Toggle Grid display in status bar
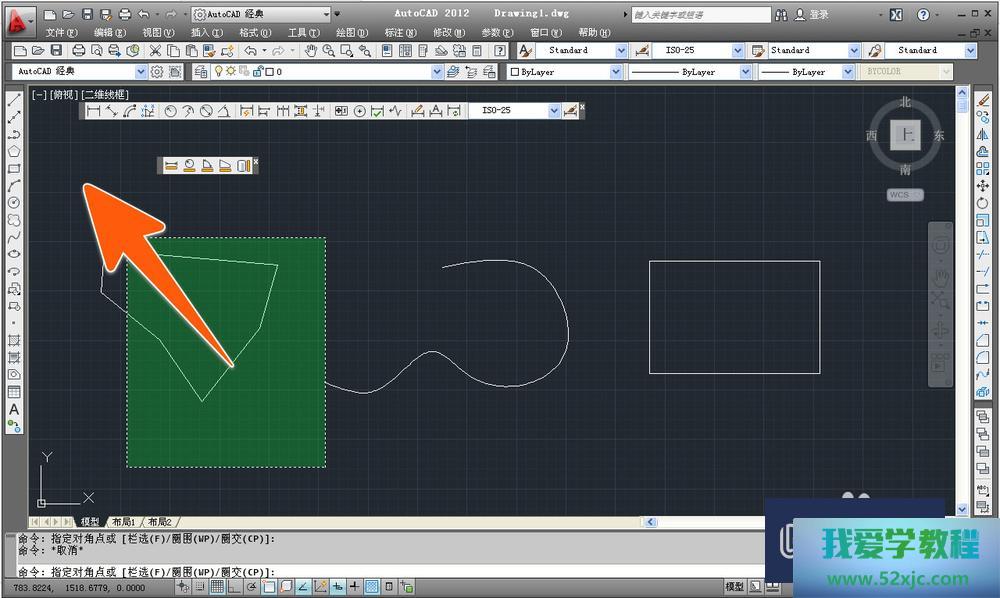 [x=217, y=586]
